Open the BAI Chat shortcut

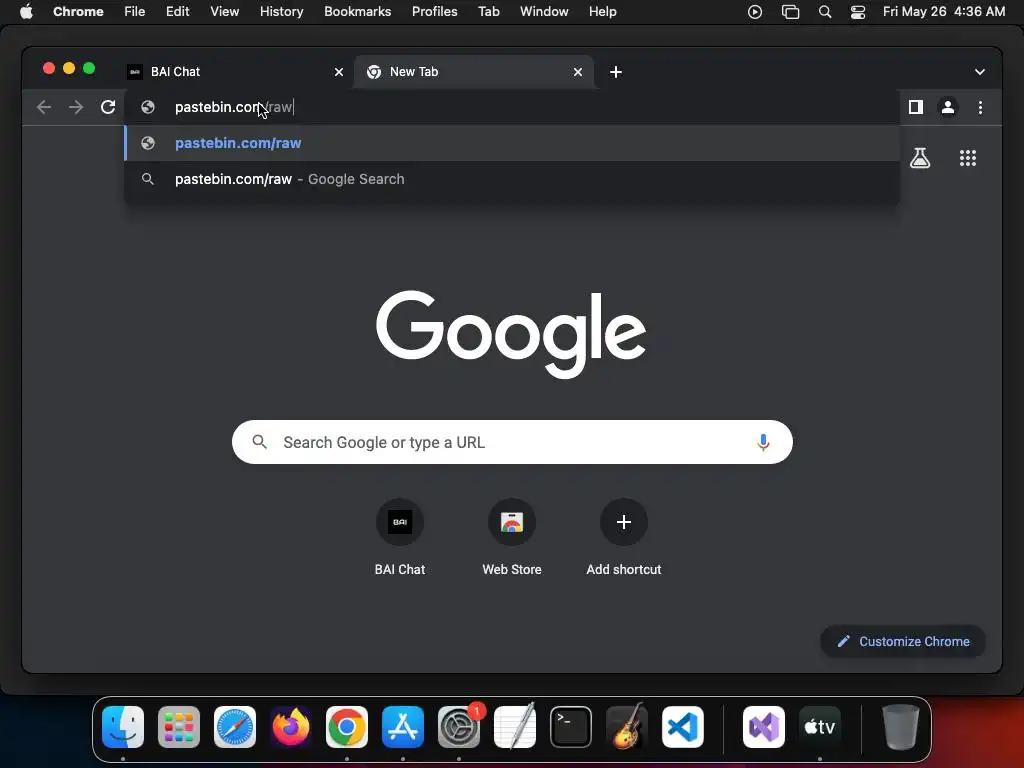400,537
